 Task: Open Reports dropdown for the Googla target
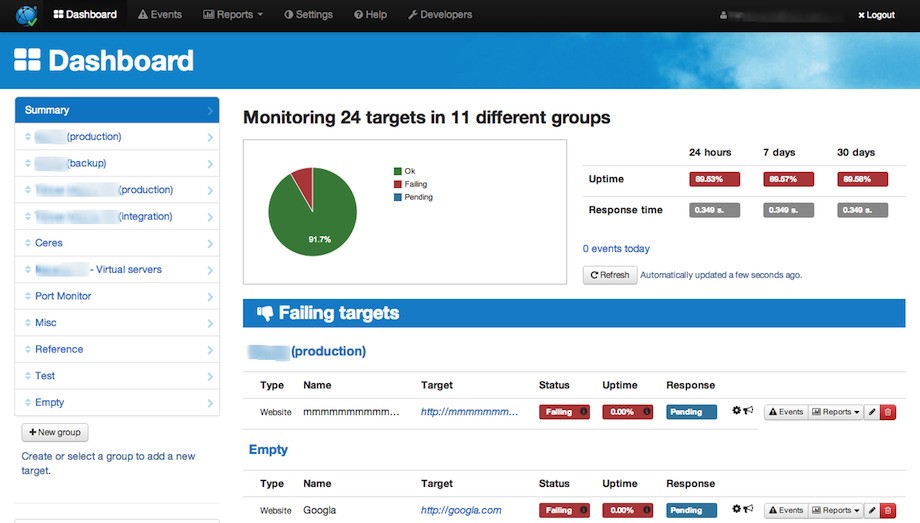(x=835, y=510)
